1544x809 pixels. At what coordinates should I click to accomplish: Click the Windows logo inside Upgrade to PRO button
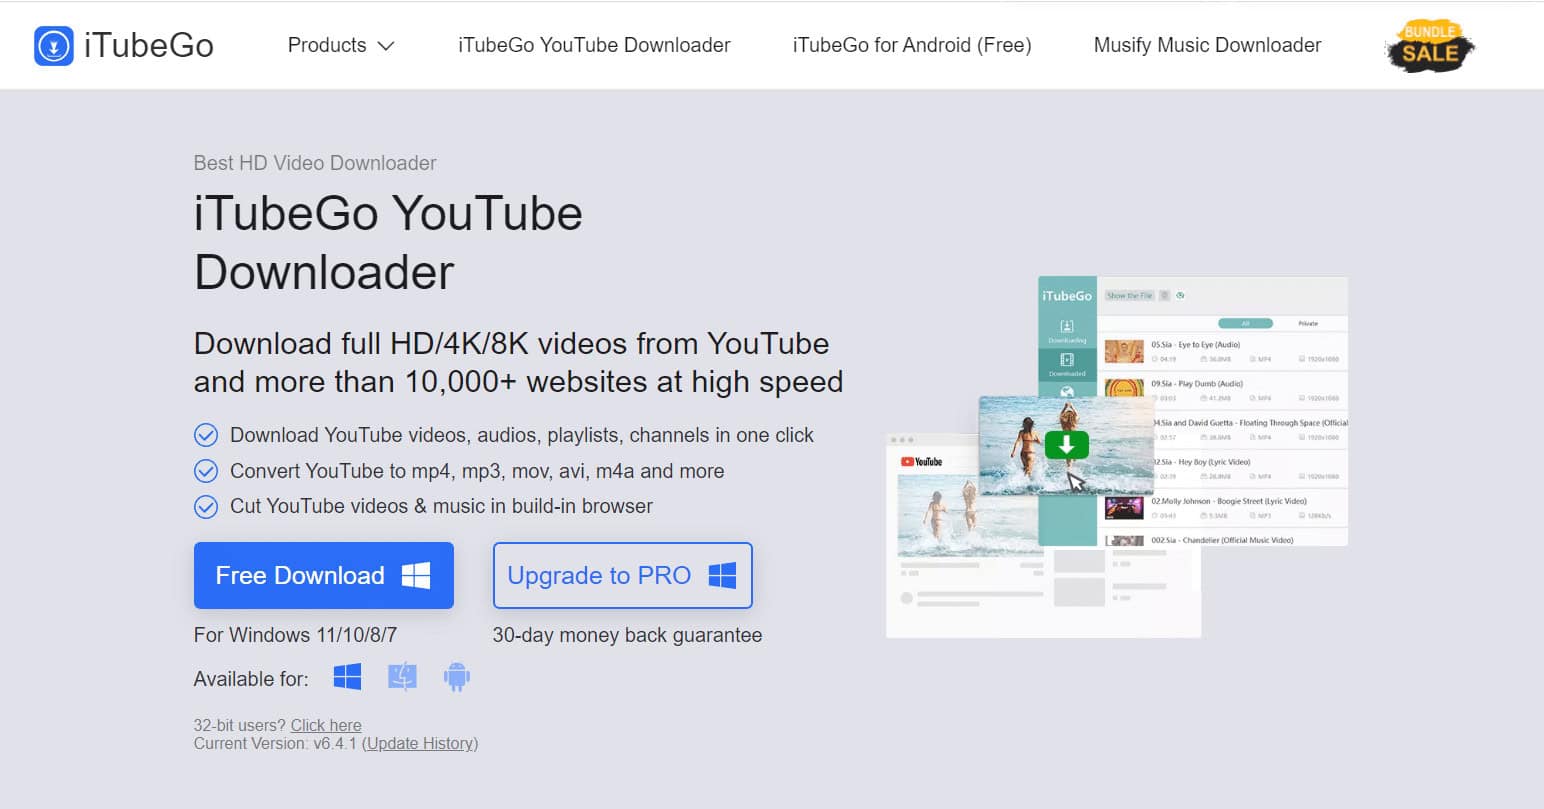[722, 575]
